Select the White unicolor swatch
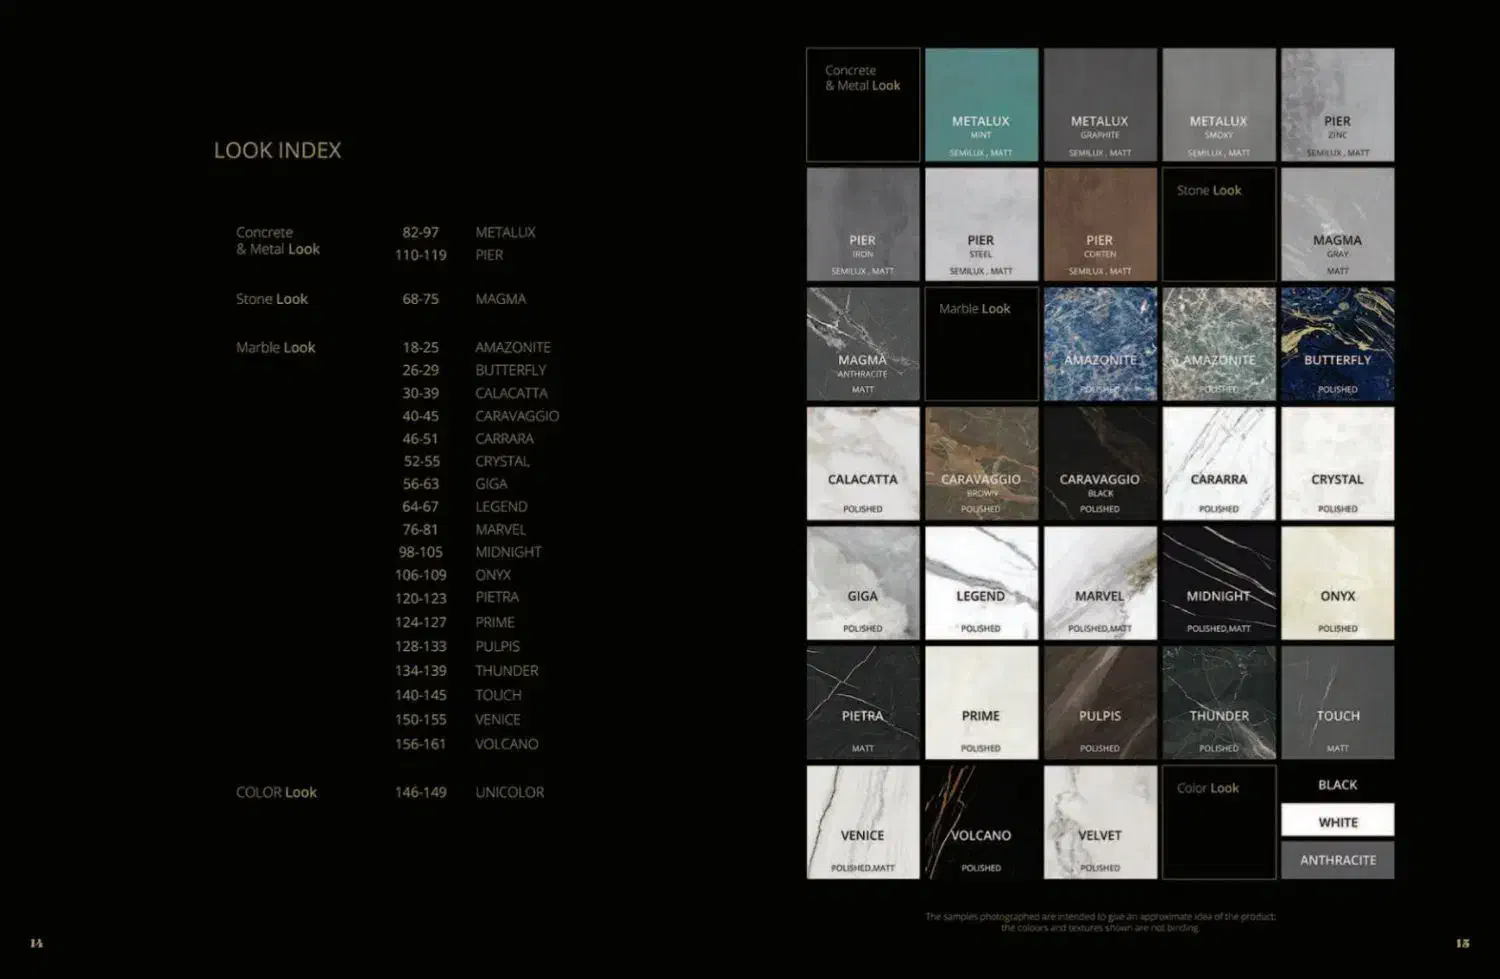 pyautogui.click(x=1337, y=821)
